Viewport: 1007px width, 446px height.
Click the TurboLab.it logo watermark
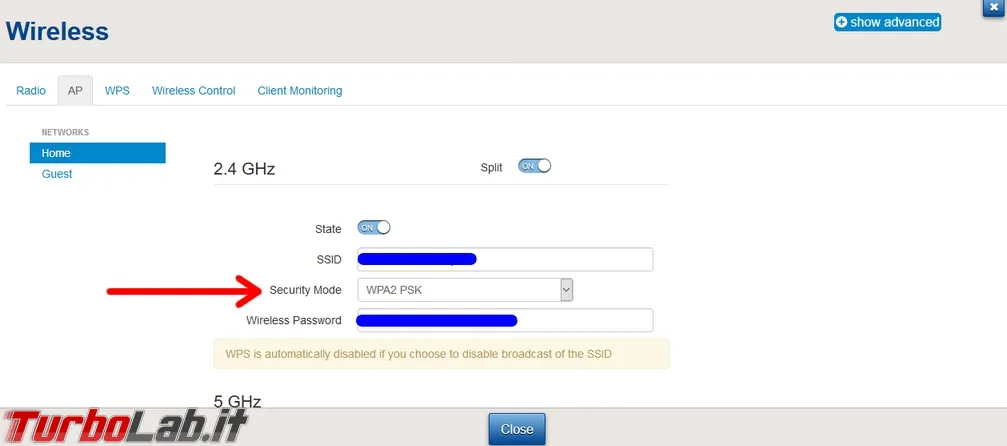pos(125,425)
